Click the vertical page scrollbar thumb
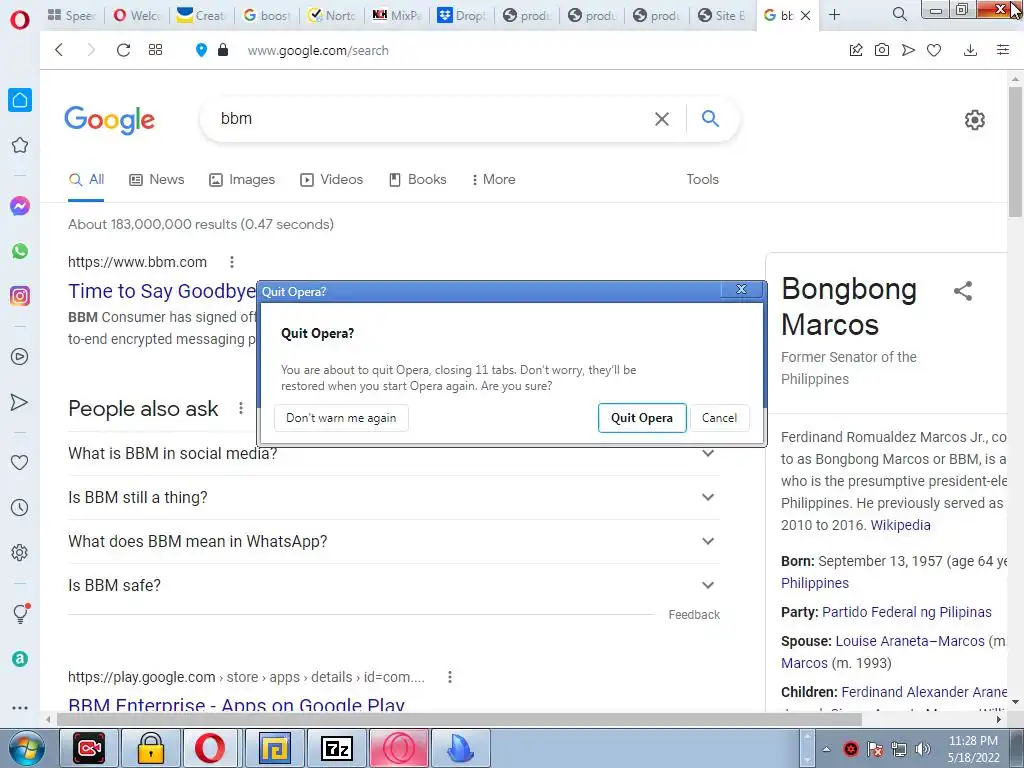The image size is (1024, 768). [1015, 150]
